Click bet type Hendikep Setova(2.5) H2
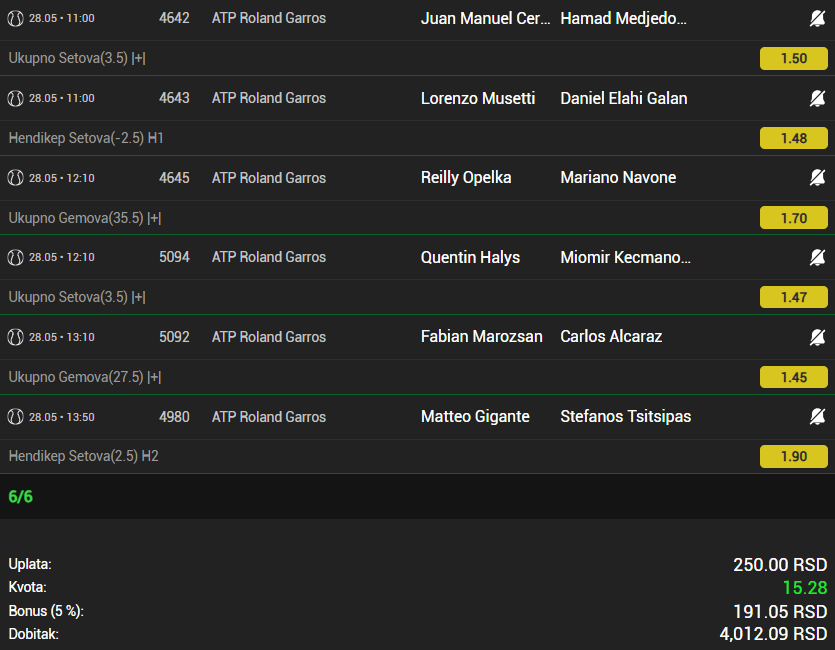 (83, 456)
